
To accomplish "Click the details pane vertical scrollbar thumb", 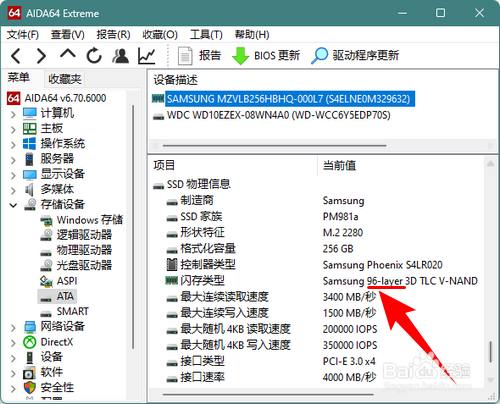I will pyautogui.click(x=490, y=352).
